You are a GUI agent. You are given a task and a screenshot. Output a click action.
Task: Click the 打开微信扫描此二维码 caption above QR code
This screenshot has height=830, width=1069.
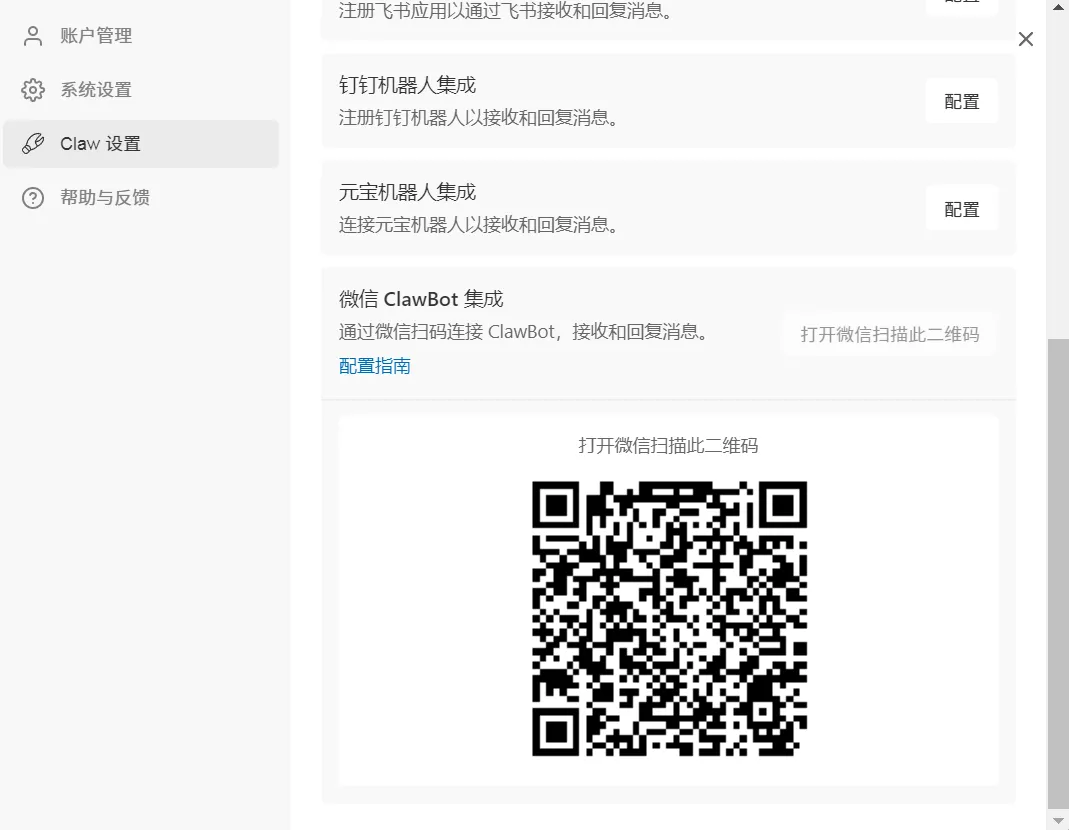click(x=668, y=445)
